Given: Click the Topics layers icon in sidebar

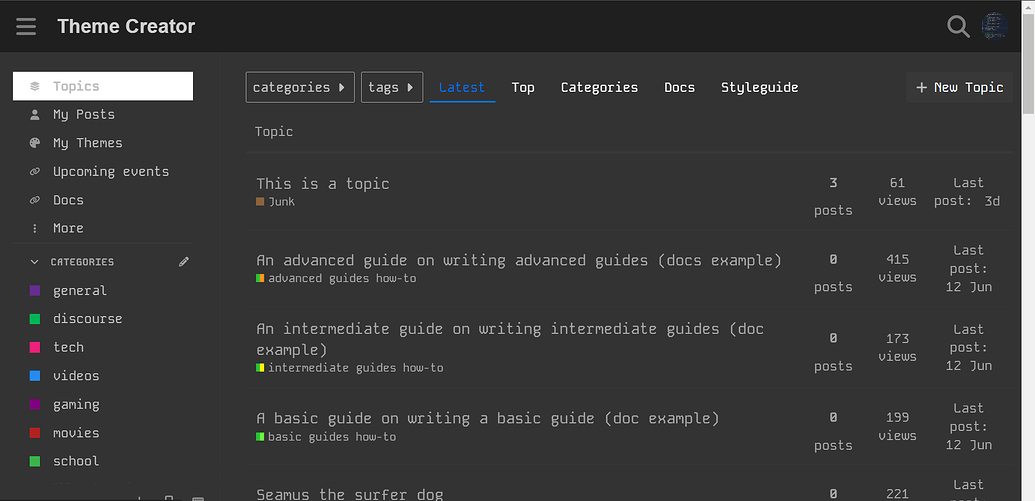Looking at the screenshot, I should [x=35, y=87].
